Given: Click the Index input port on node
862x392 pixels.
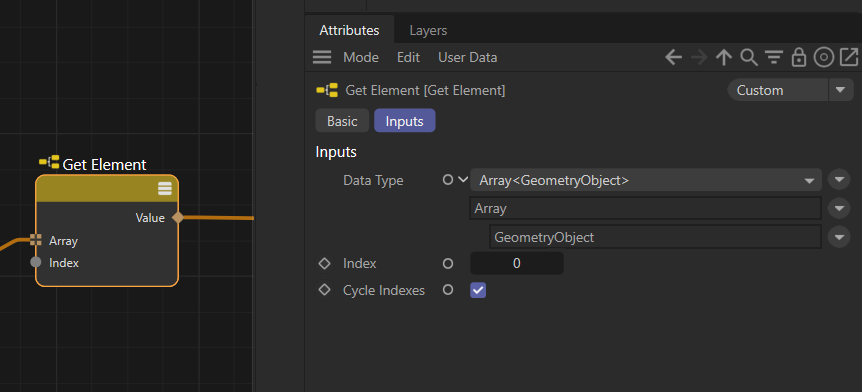Looking at the screenshot, I should [36, 262].
